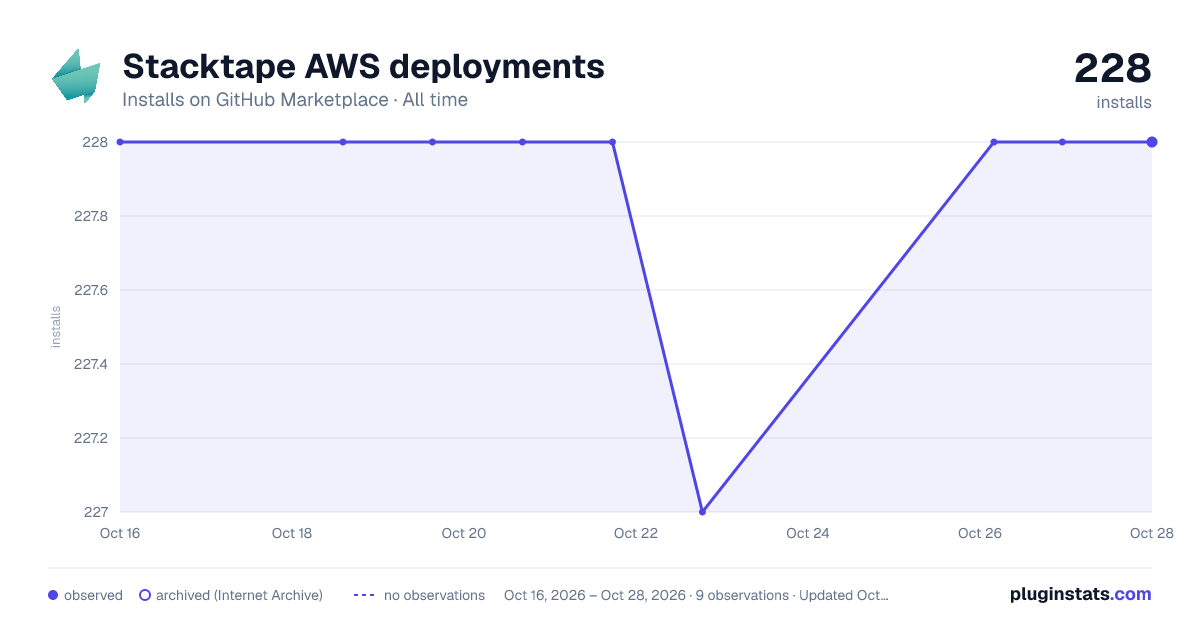
Task: Click the '228' y-axis label
Action: point(95,142)
